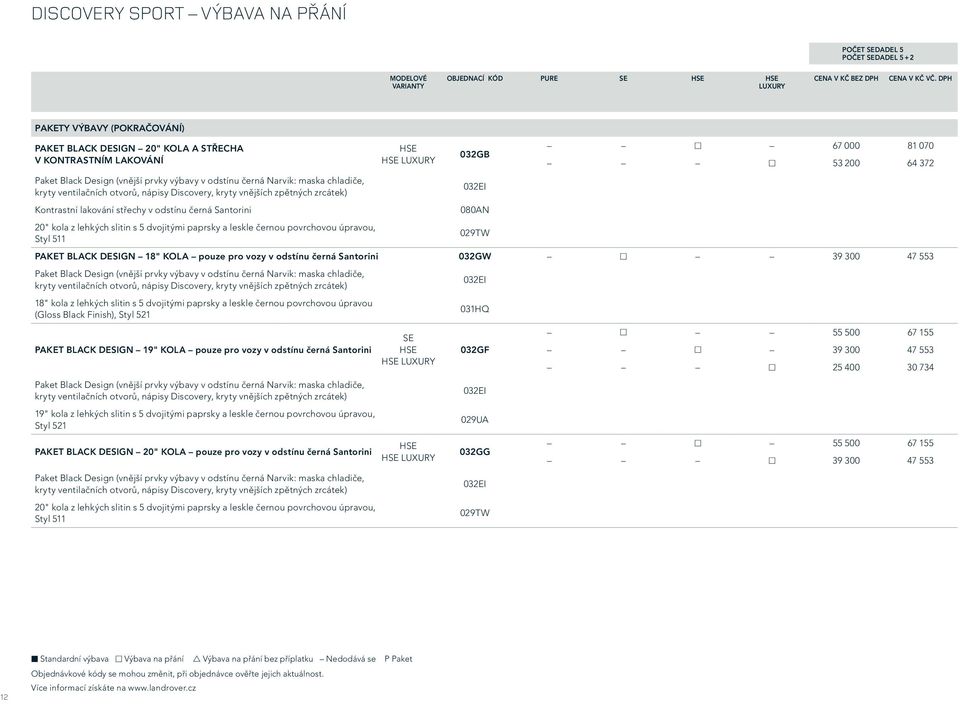Click Kontrastní lakování střechy v odstínu černá Santorini
960x704 pixels.
[x=143, y=210]
